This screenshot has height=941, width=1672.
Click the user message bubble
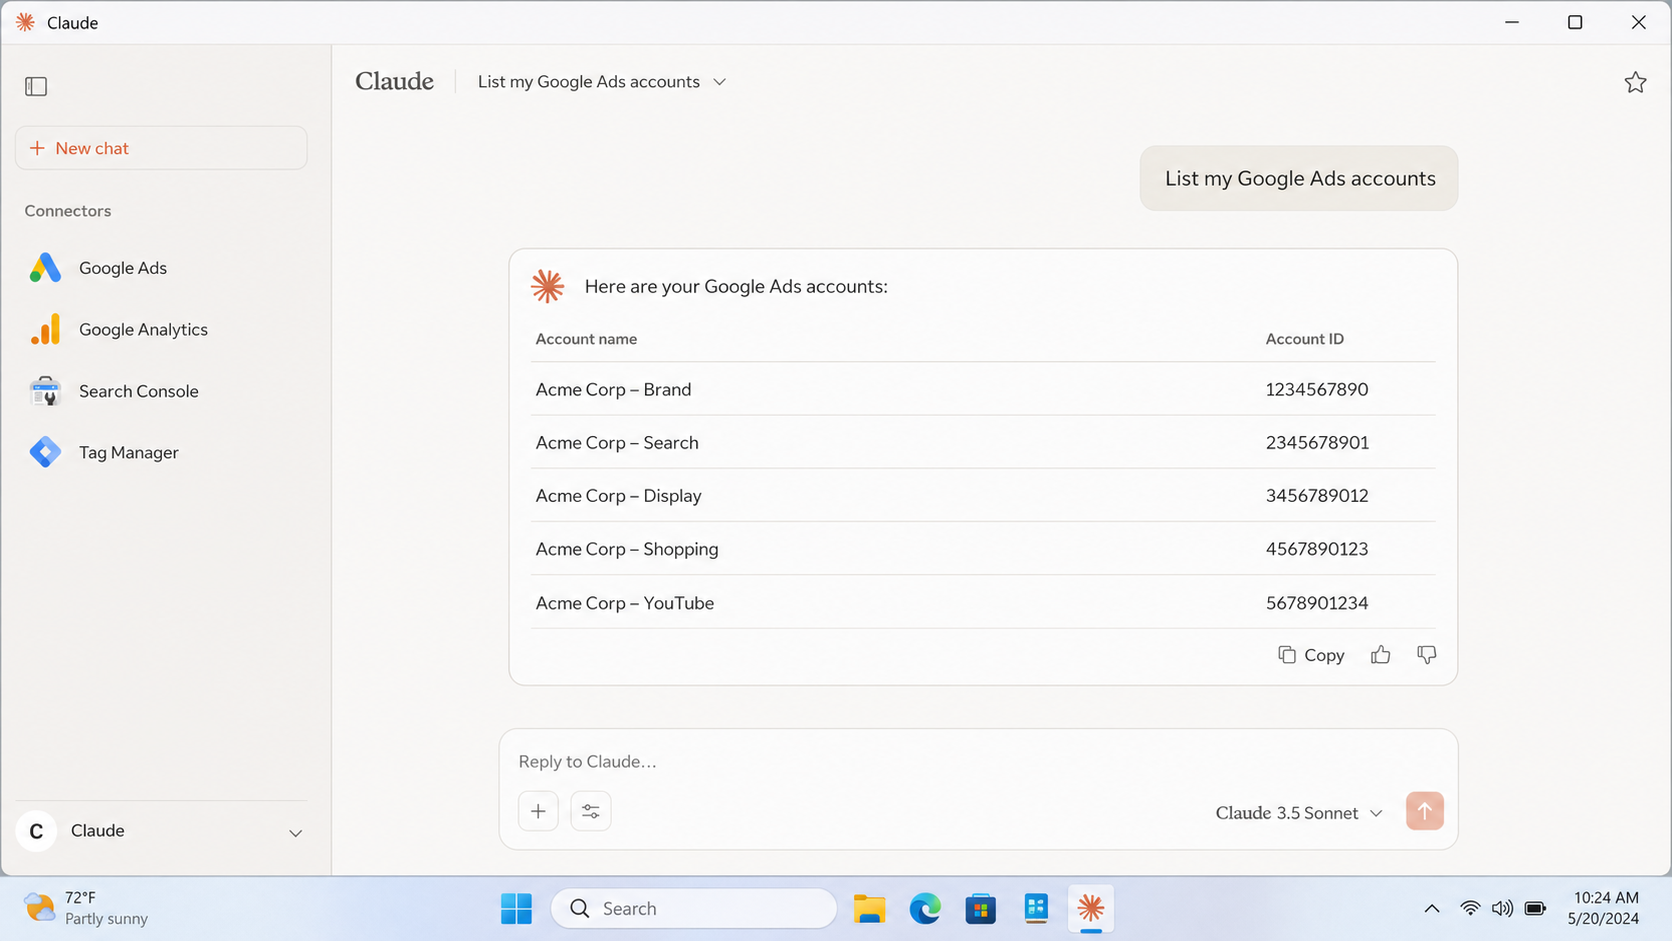1299,178
